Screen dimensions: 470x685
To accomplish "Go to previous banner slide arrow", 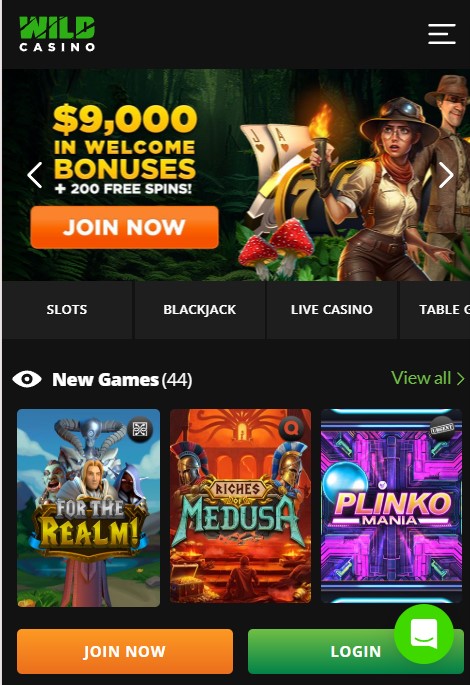I will point(35,175).
